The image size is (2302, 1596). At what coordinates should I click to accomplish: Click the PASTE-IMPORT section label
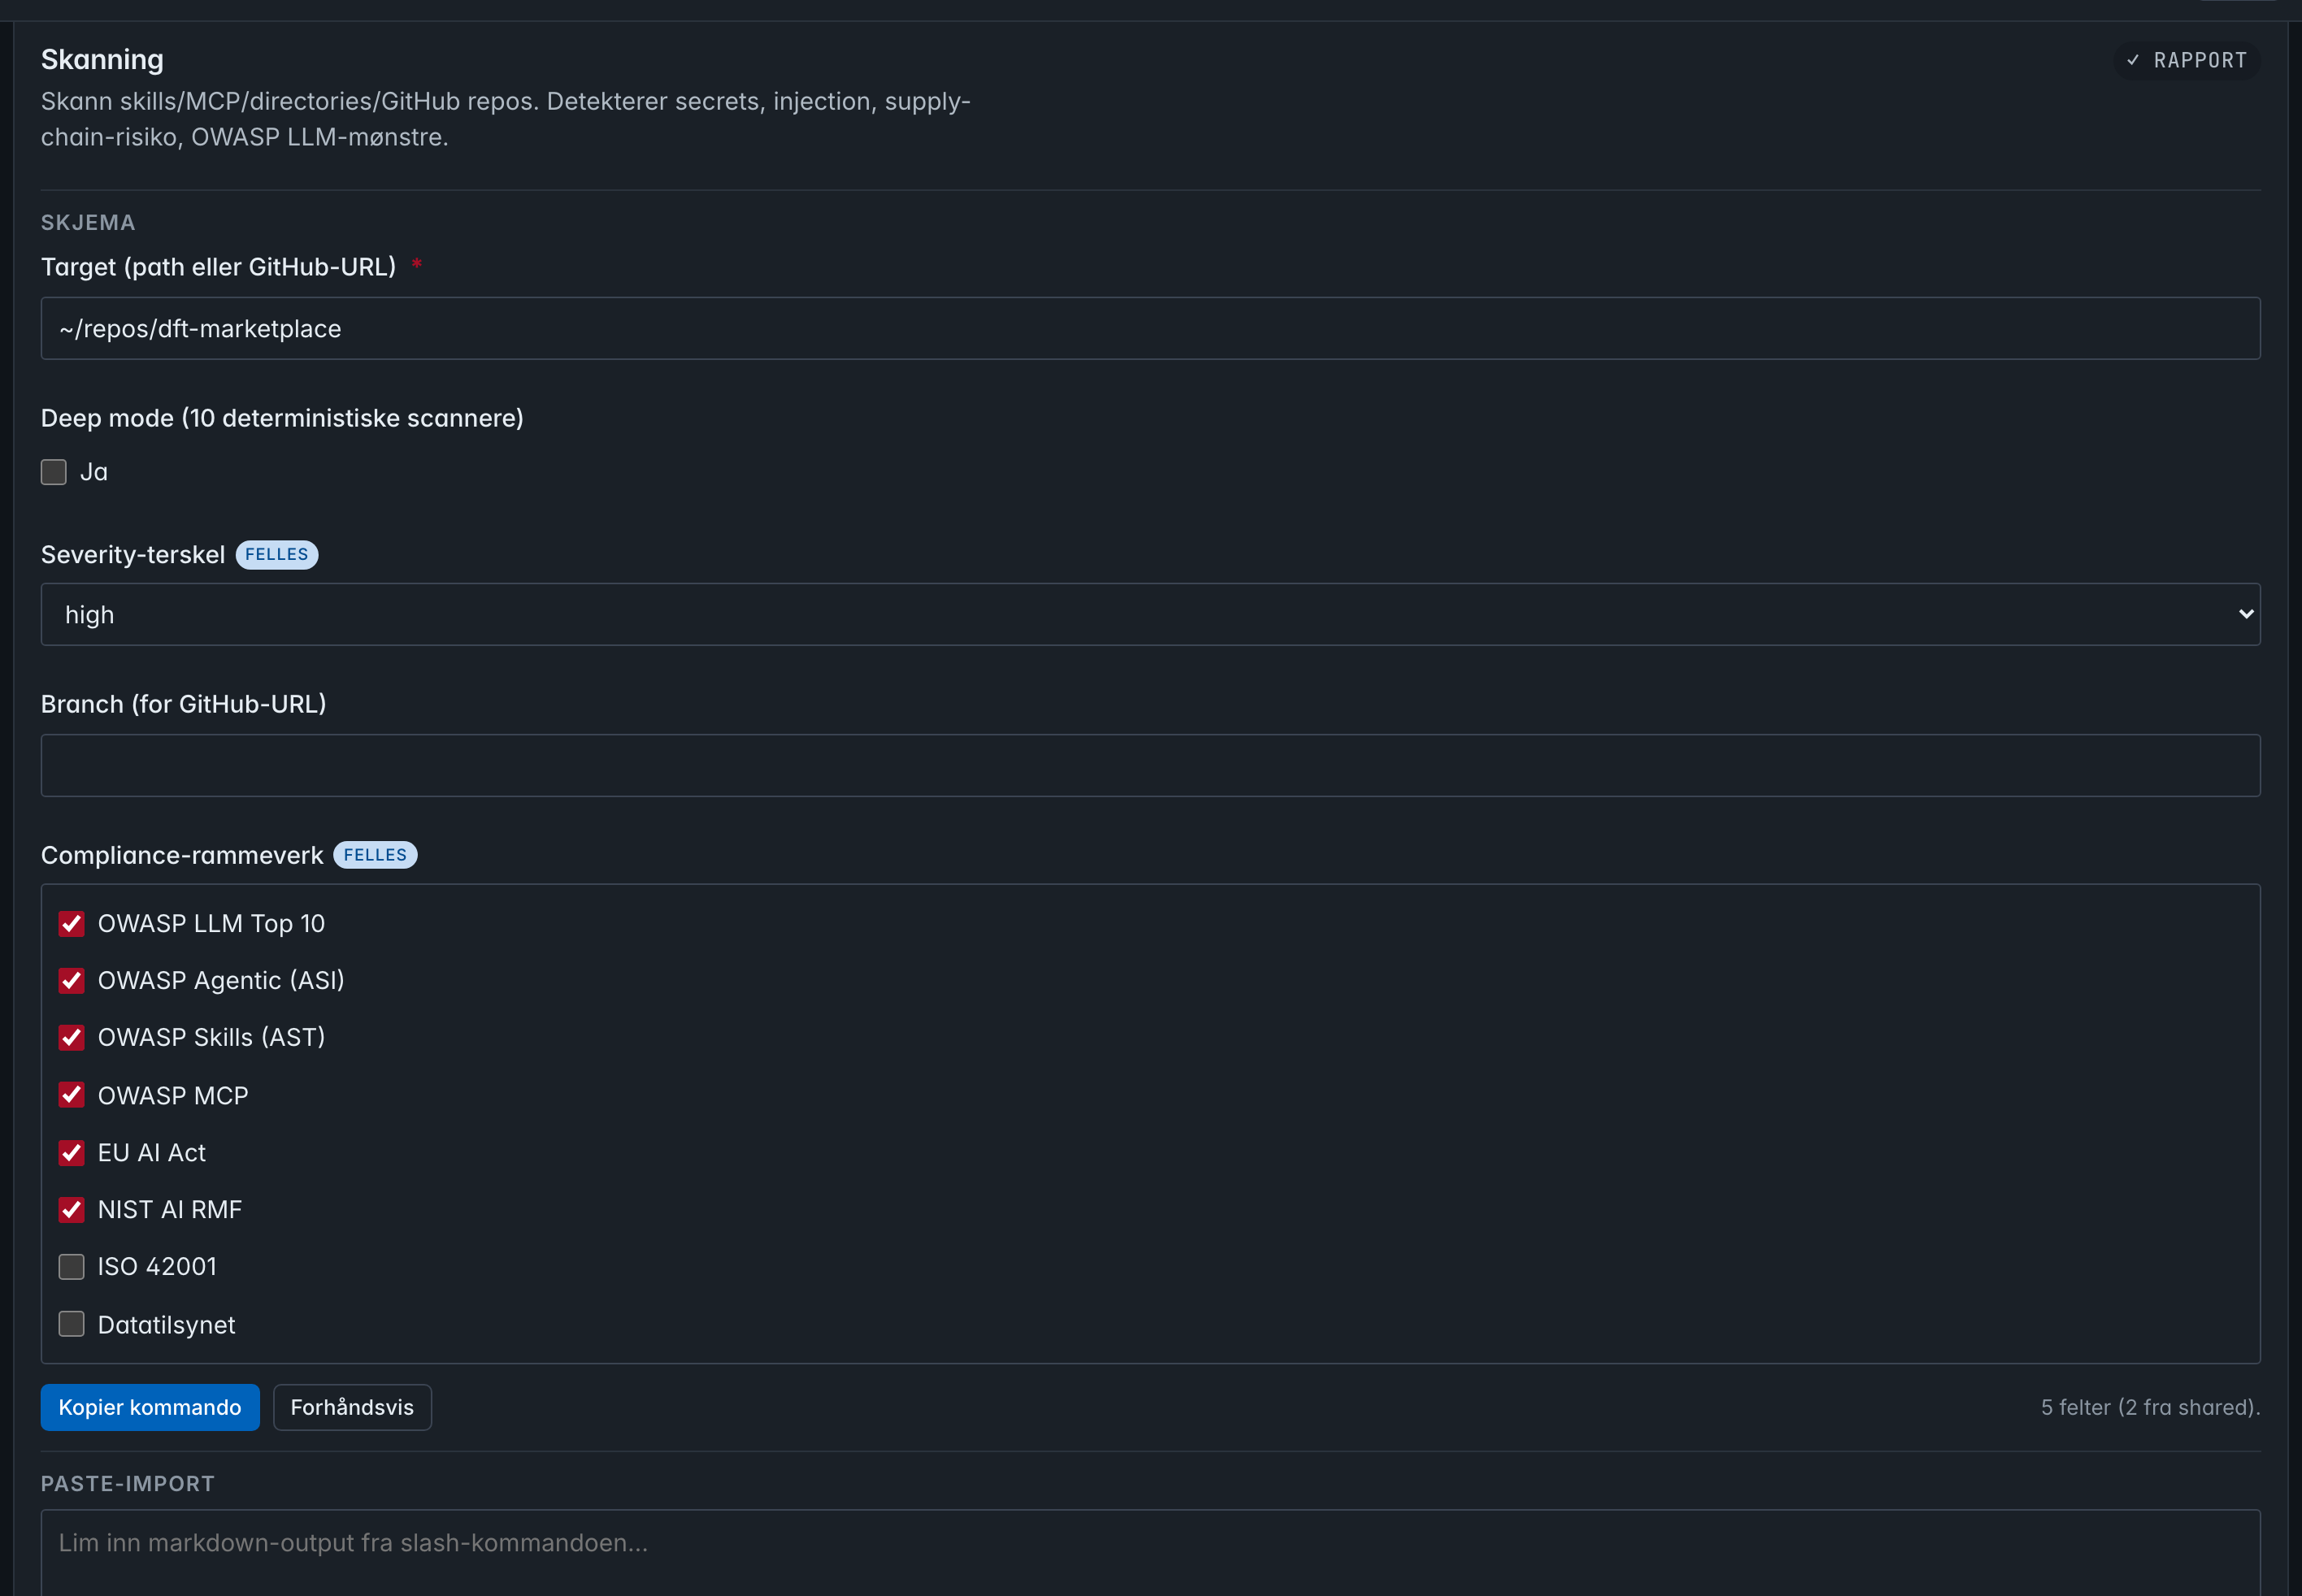(x=128, y=1484)
